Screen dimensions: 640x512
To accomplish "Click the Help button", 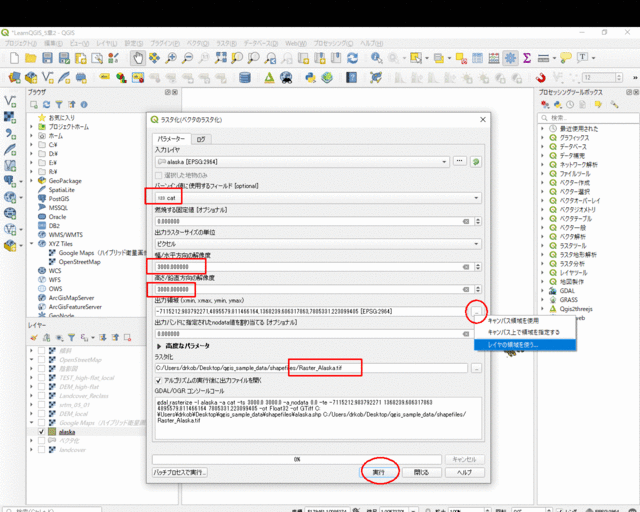I will point(464,472).
